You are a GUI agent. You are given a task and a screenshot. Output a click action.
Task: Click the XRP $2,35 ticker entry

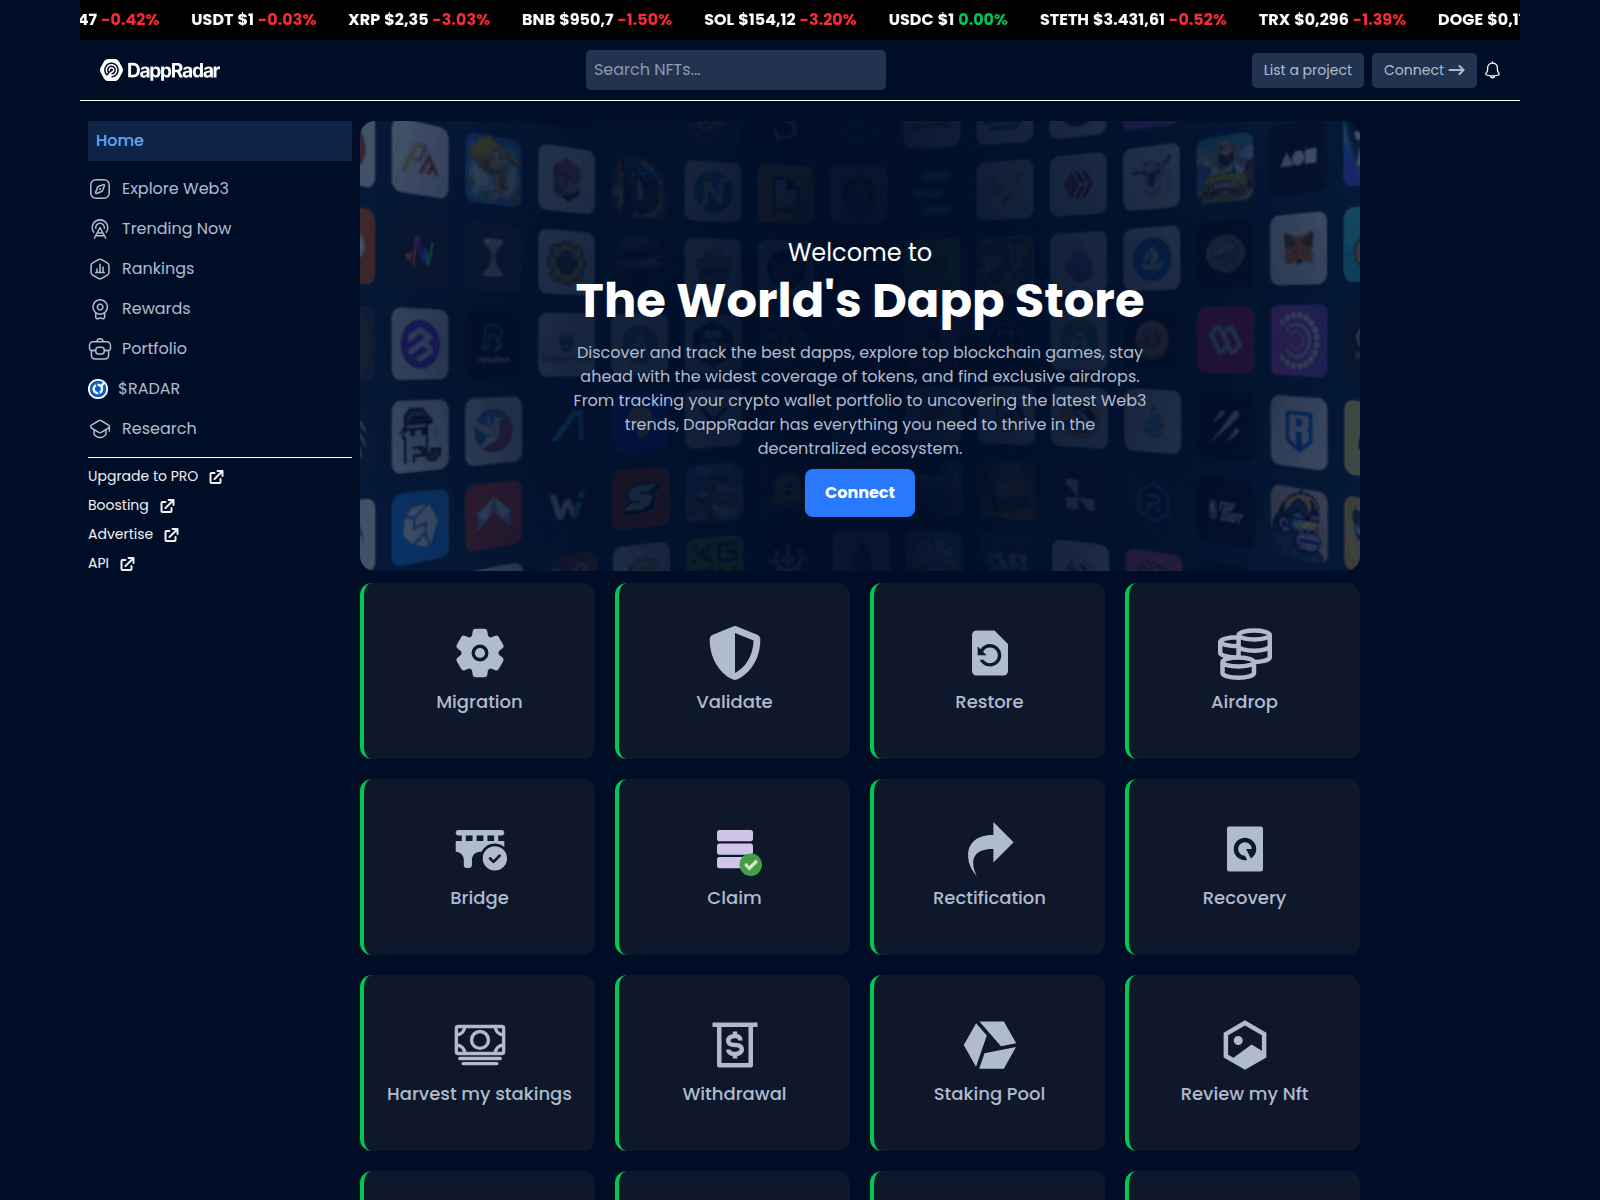(x=419, y=19)
